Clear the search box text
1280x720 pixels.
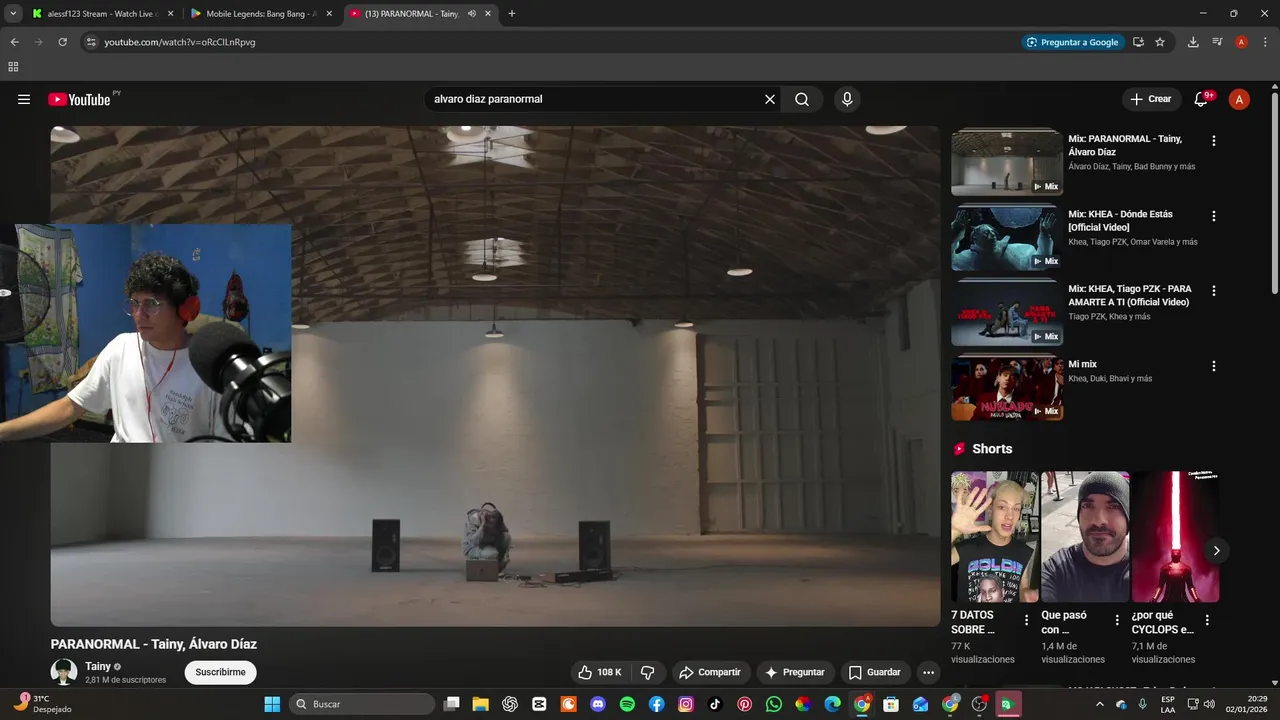click(x=770, y=99)
